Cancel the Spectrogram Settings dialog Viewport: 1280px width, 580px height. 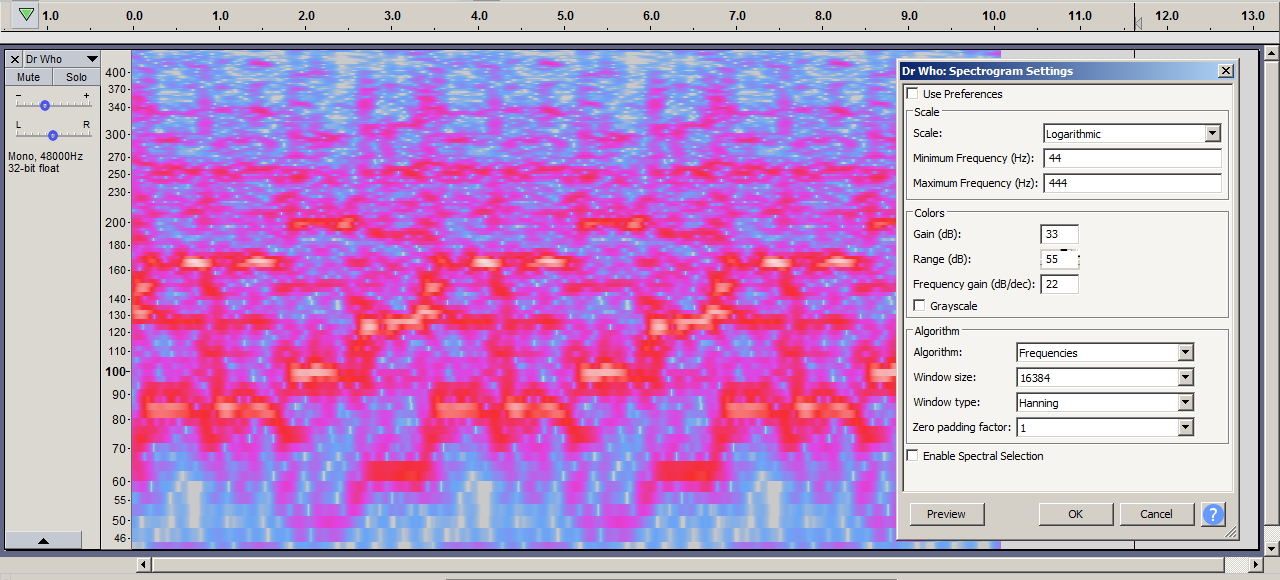pyautogui.click(x=1156, y=514)
